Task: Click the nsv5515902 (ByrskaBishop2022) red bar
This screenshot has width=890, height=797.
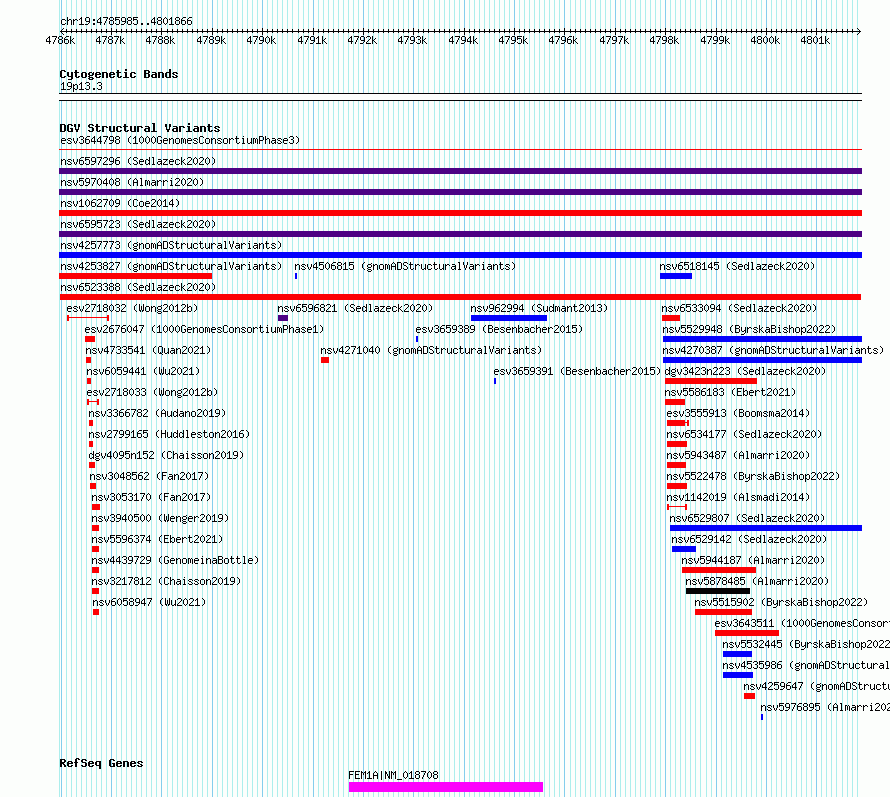Action: (723, 612)
